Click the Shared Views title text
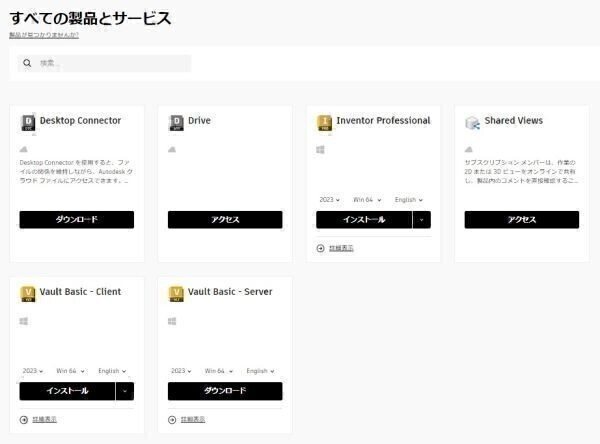This screenshot has width=600, height=444. [x=514, y=121]
